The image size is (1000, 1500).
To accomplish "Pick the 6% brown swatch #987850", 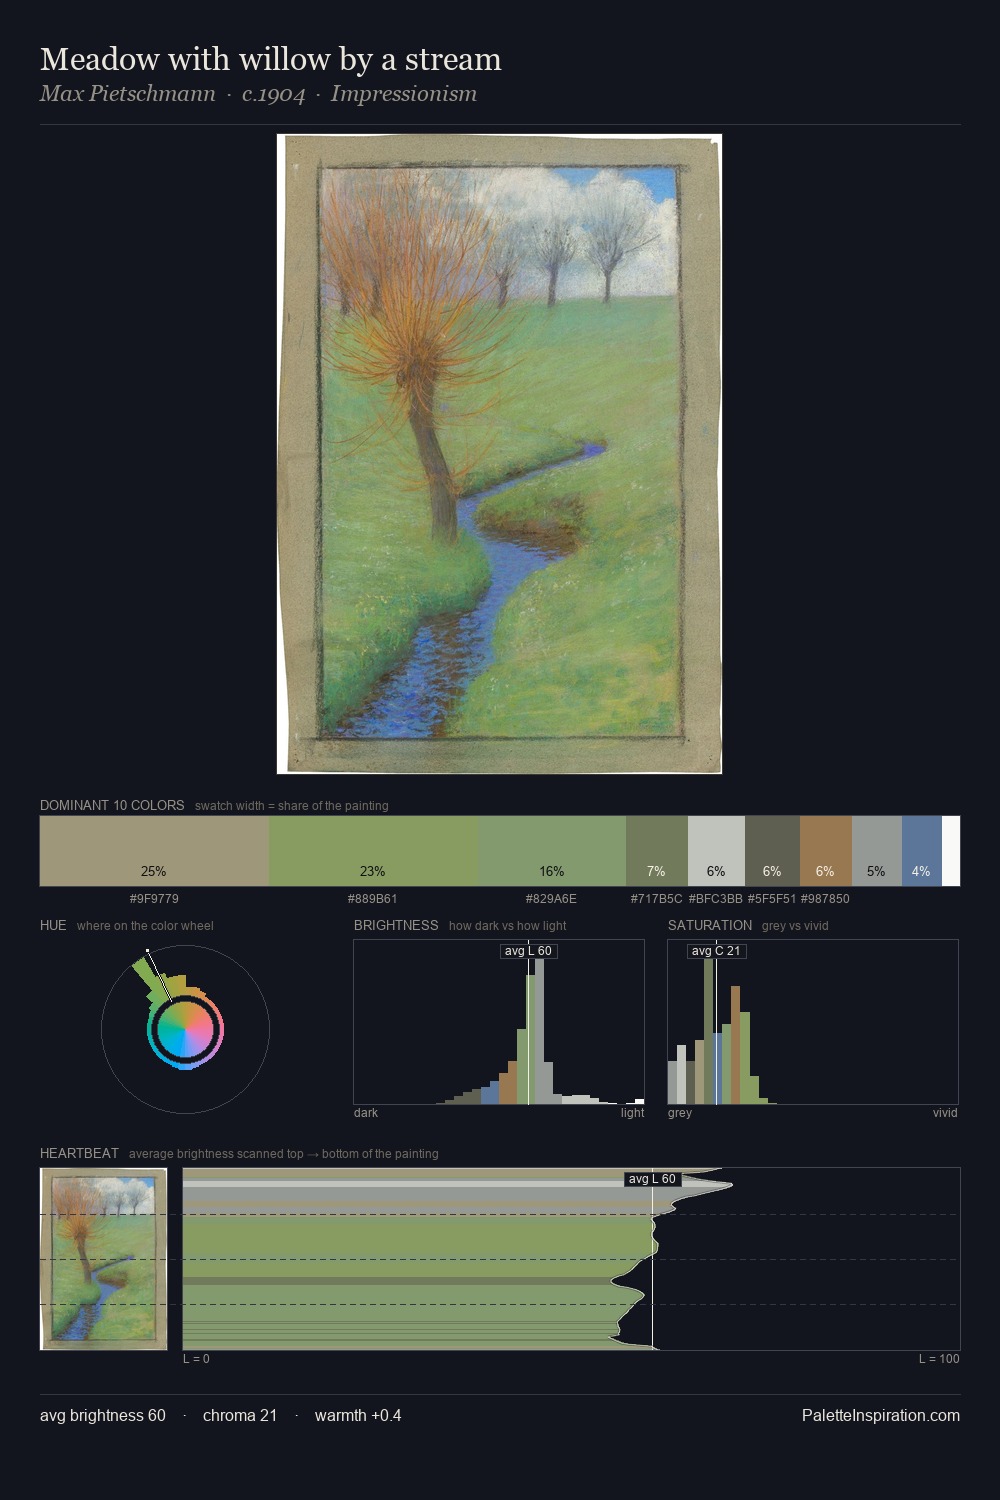I will click(x=826, y=851).
